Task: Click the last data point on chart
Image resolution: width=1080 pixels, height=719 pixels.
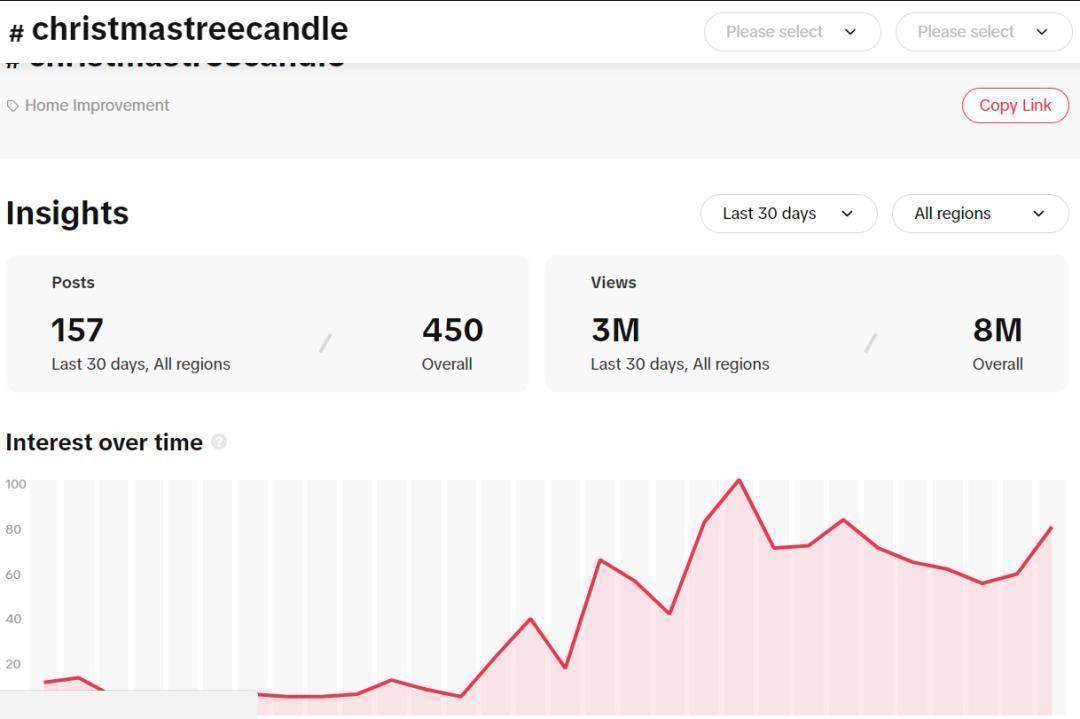Action: 1051,528
